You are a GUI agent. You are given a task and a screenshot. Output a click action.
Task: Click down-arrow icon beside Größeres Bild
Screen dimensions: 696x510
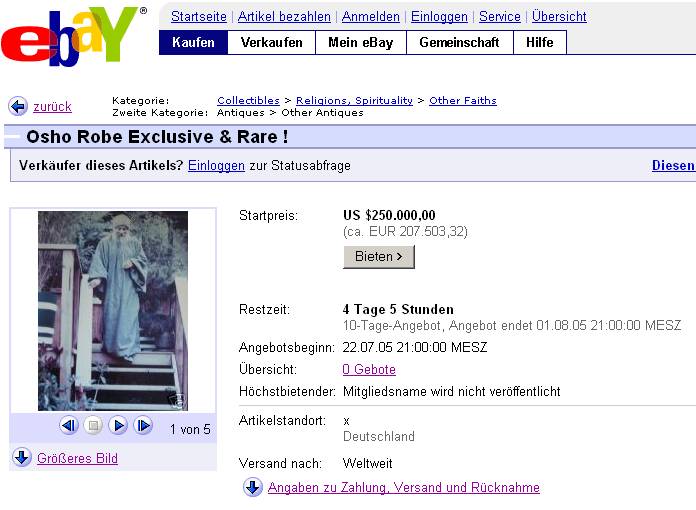[x=22, y=457]
